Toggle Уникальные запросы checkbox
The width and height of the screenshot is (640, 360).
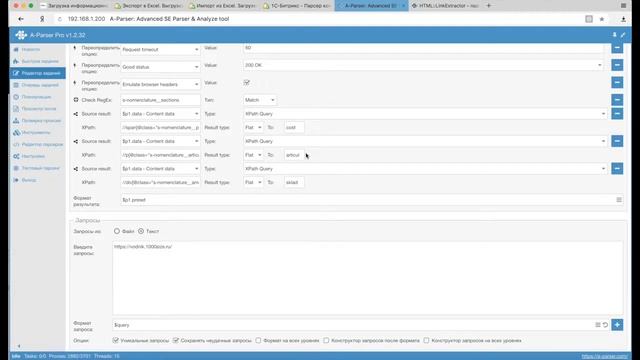[116, 340]
